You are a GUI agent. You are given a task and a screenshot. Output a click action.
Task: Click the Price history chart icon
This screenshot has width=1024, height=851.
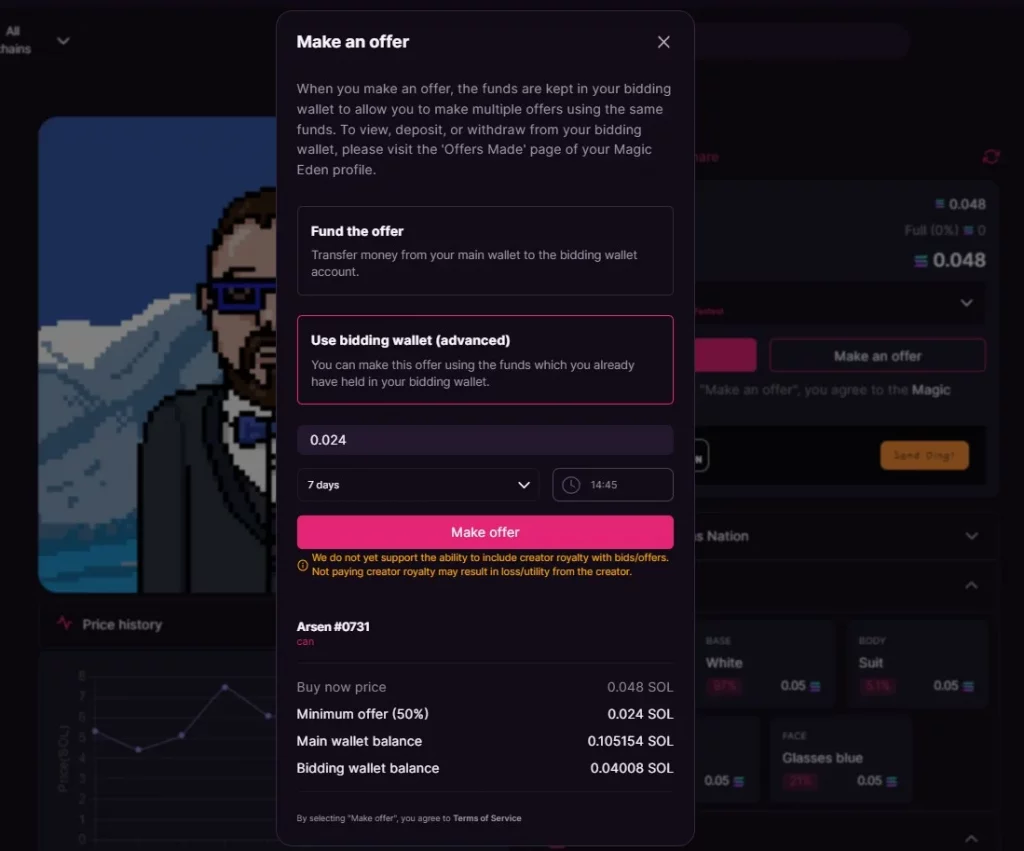click(x=65, y=624)
